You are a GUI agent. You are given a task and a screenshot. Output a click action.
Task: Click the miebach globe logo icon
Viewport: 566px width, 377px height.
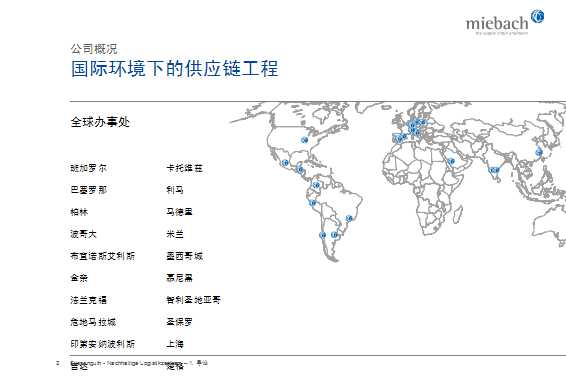537,16
